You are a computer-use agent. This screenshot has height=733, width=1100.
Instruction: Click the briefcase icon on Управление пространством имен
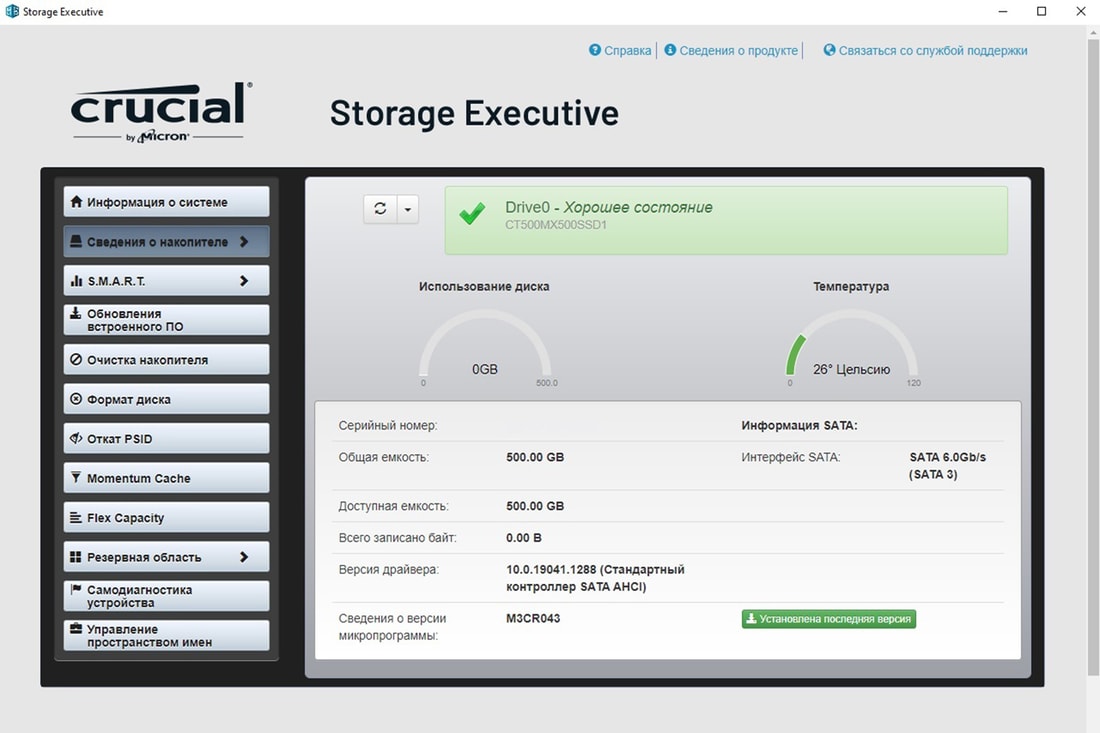[x=76, y=628]
